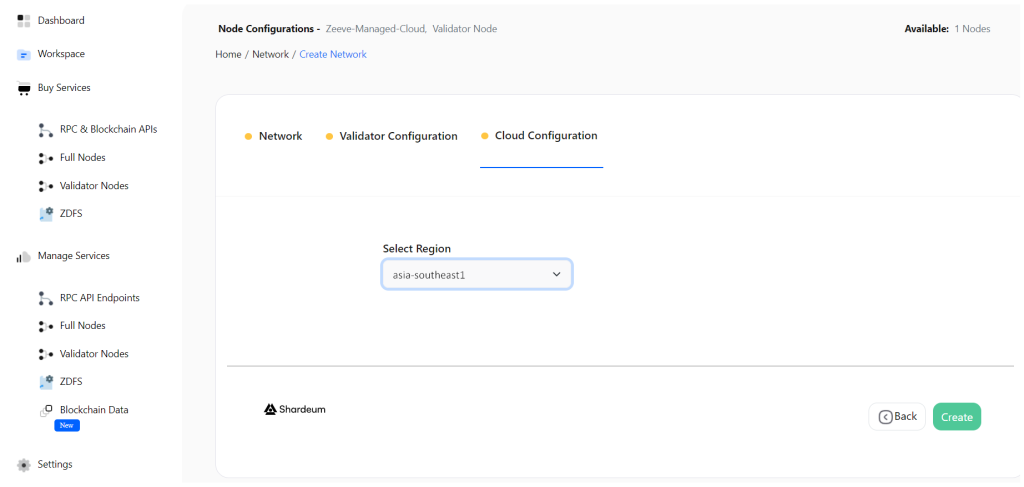Go to Full Nodes under Manage Services

[82, 325]
